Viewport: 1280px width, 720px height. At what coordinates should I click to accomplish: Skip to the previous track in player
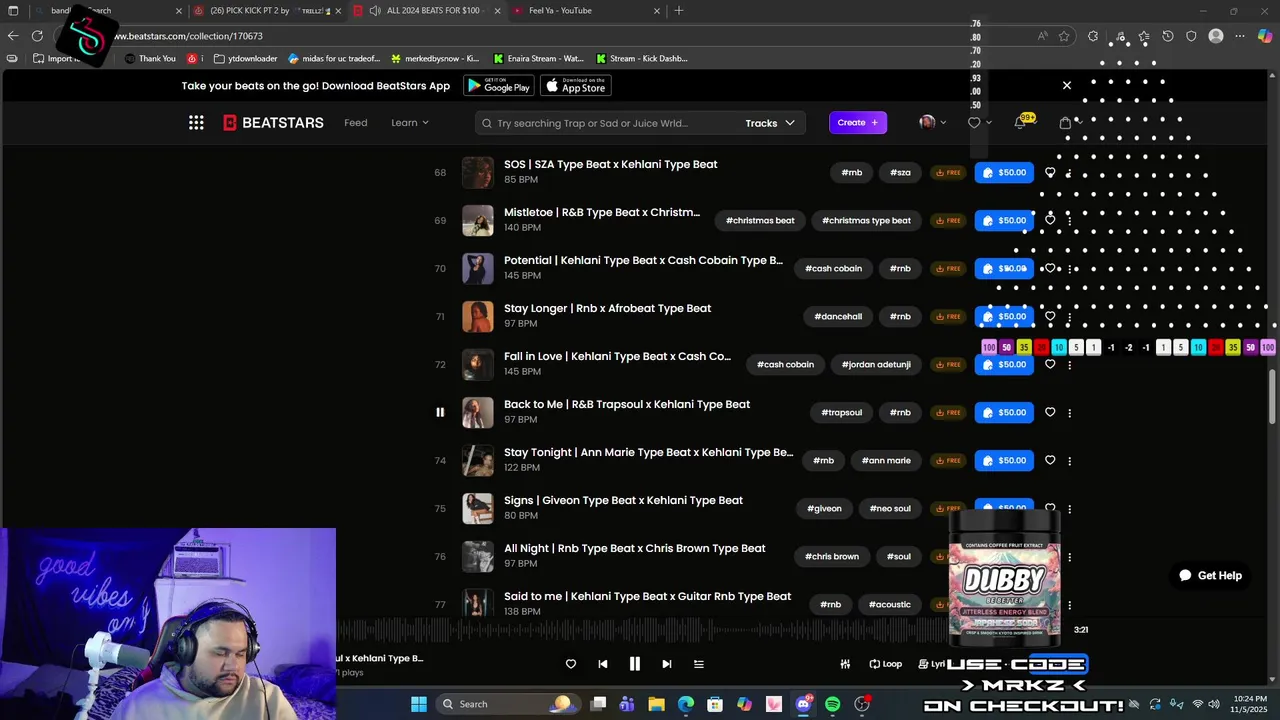point(602,664)
